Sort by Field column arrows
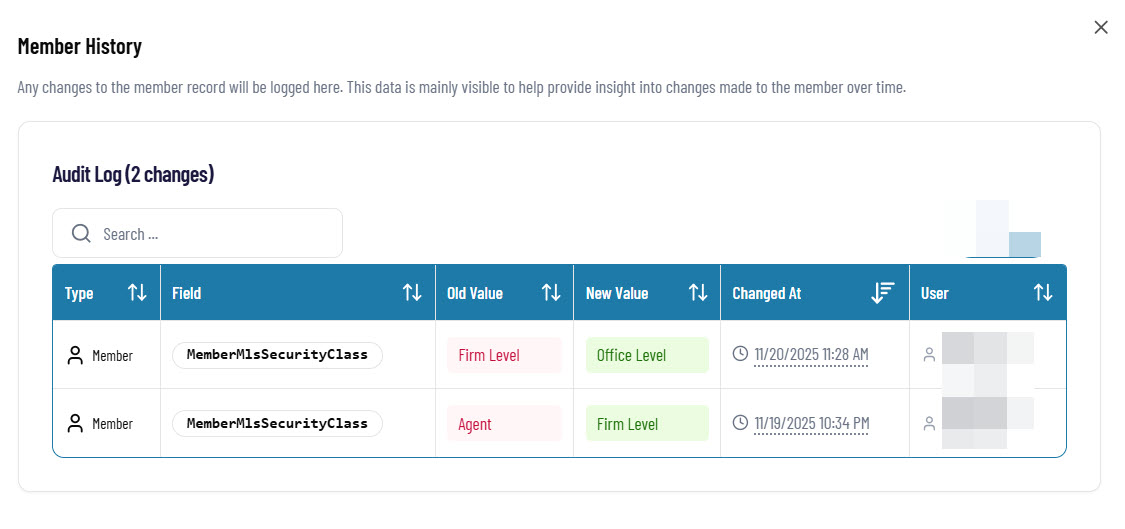1125x529 pixels. click(x=412, y=293)
